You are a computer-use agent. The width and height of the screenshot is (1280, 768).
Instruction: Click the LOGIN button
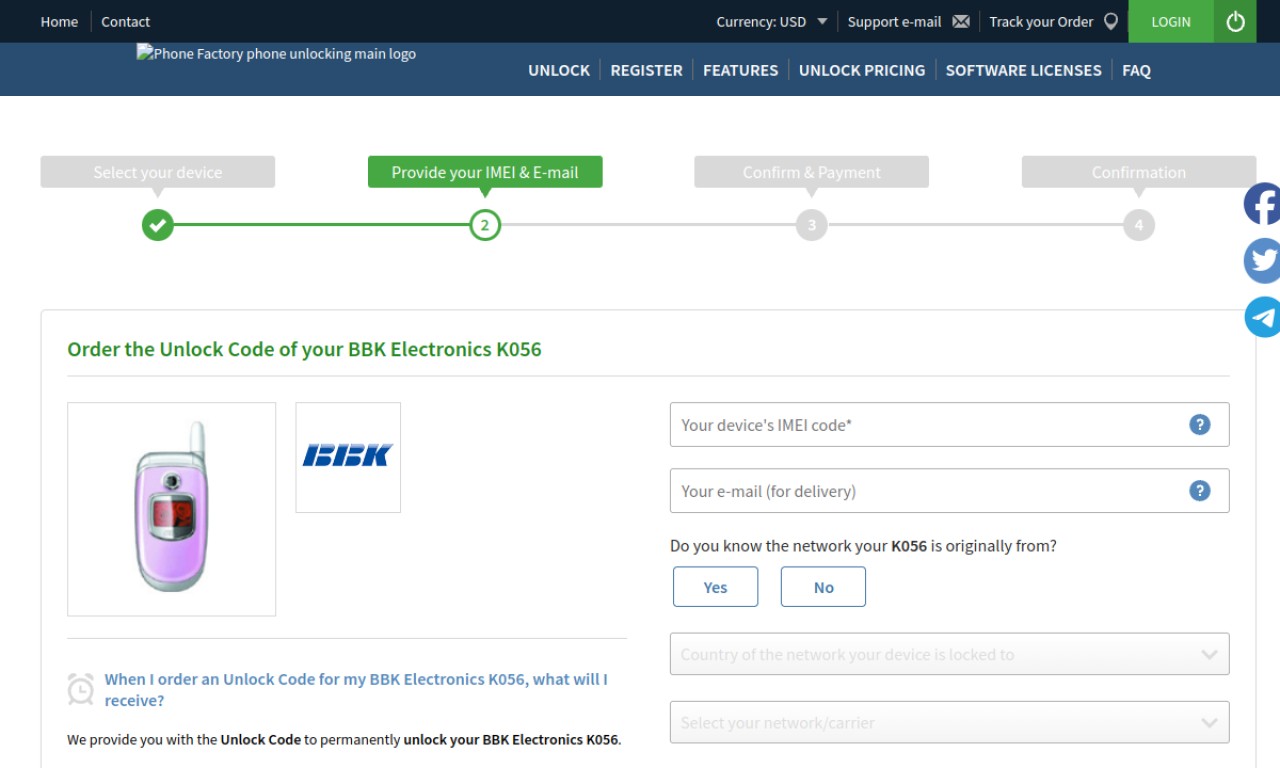click(x=1171, y=21)
